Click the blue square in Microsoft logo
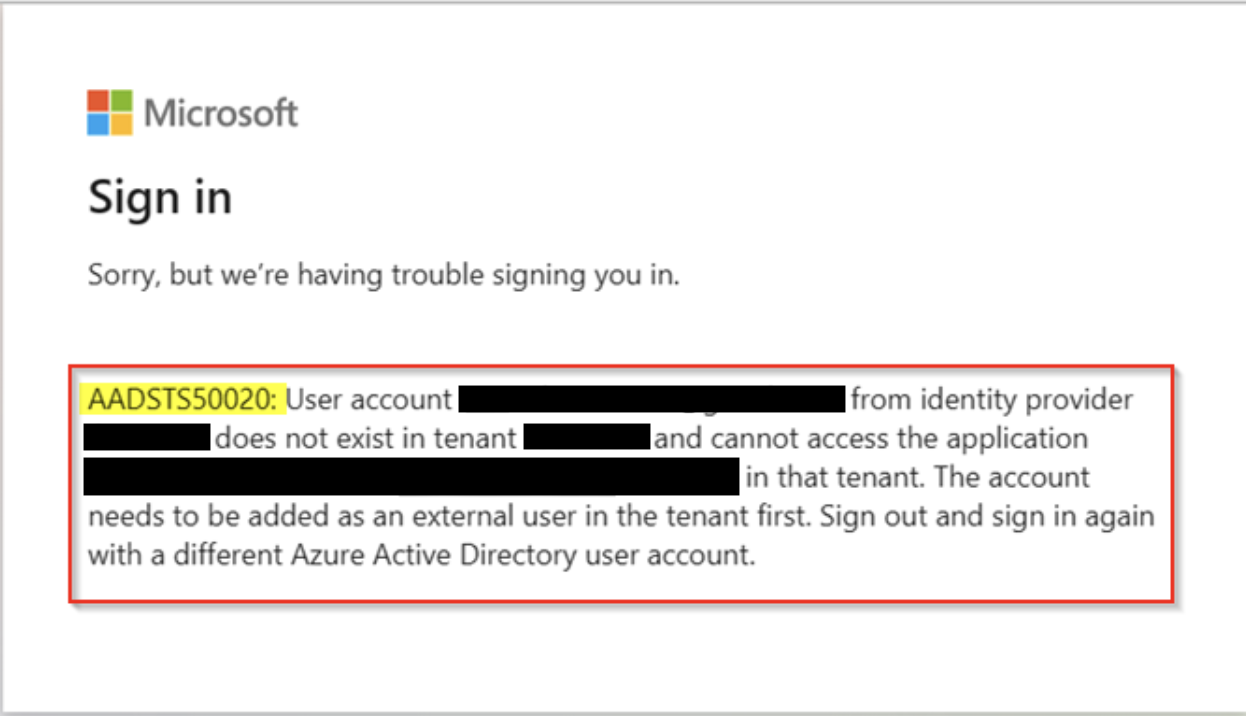This screenshot has width=1246, height=716. 97,124
